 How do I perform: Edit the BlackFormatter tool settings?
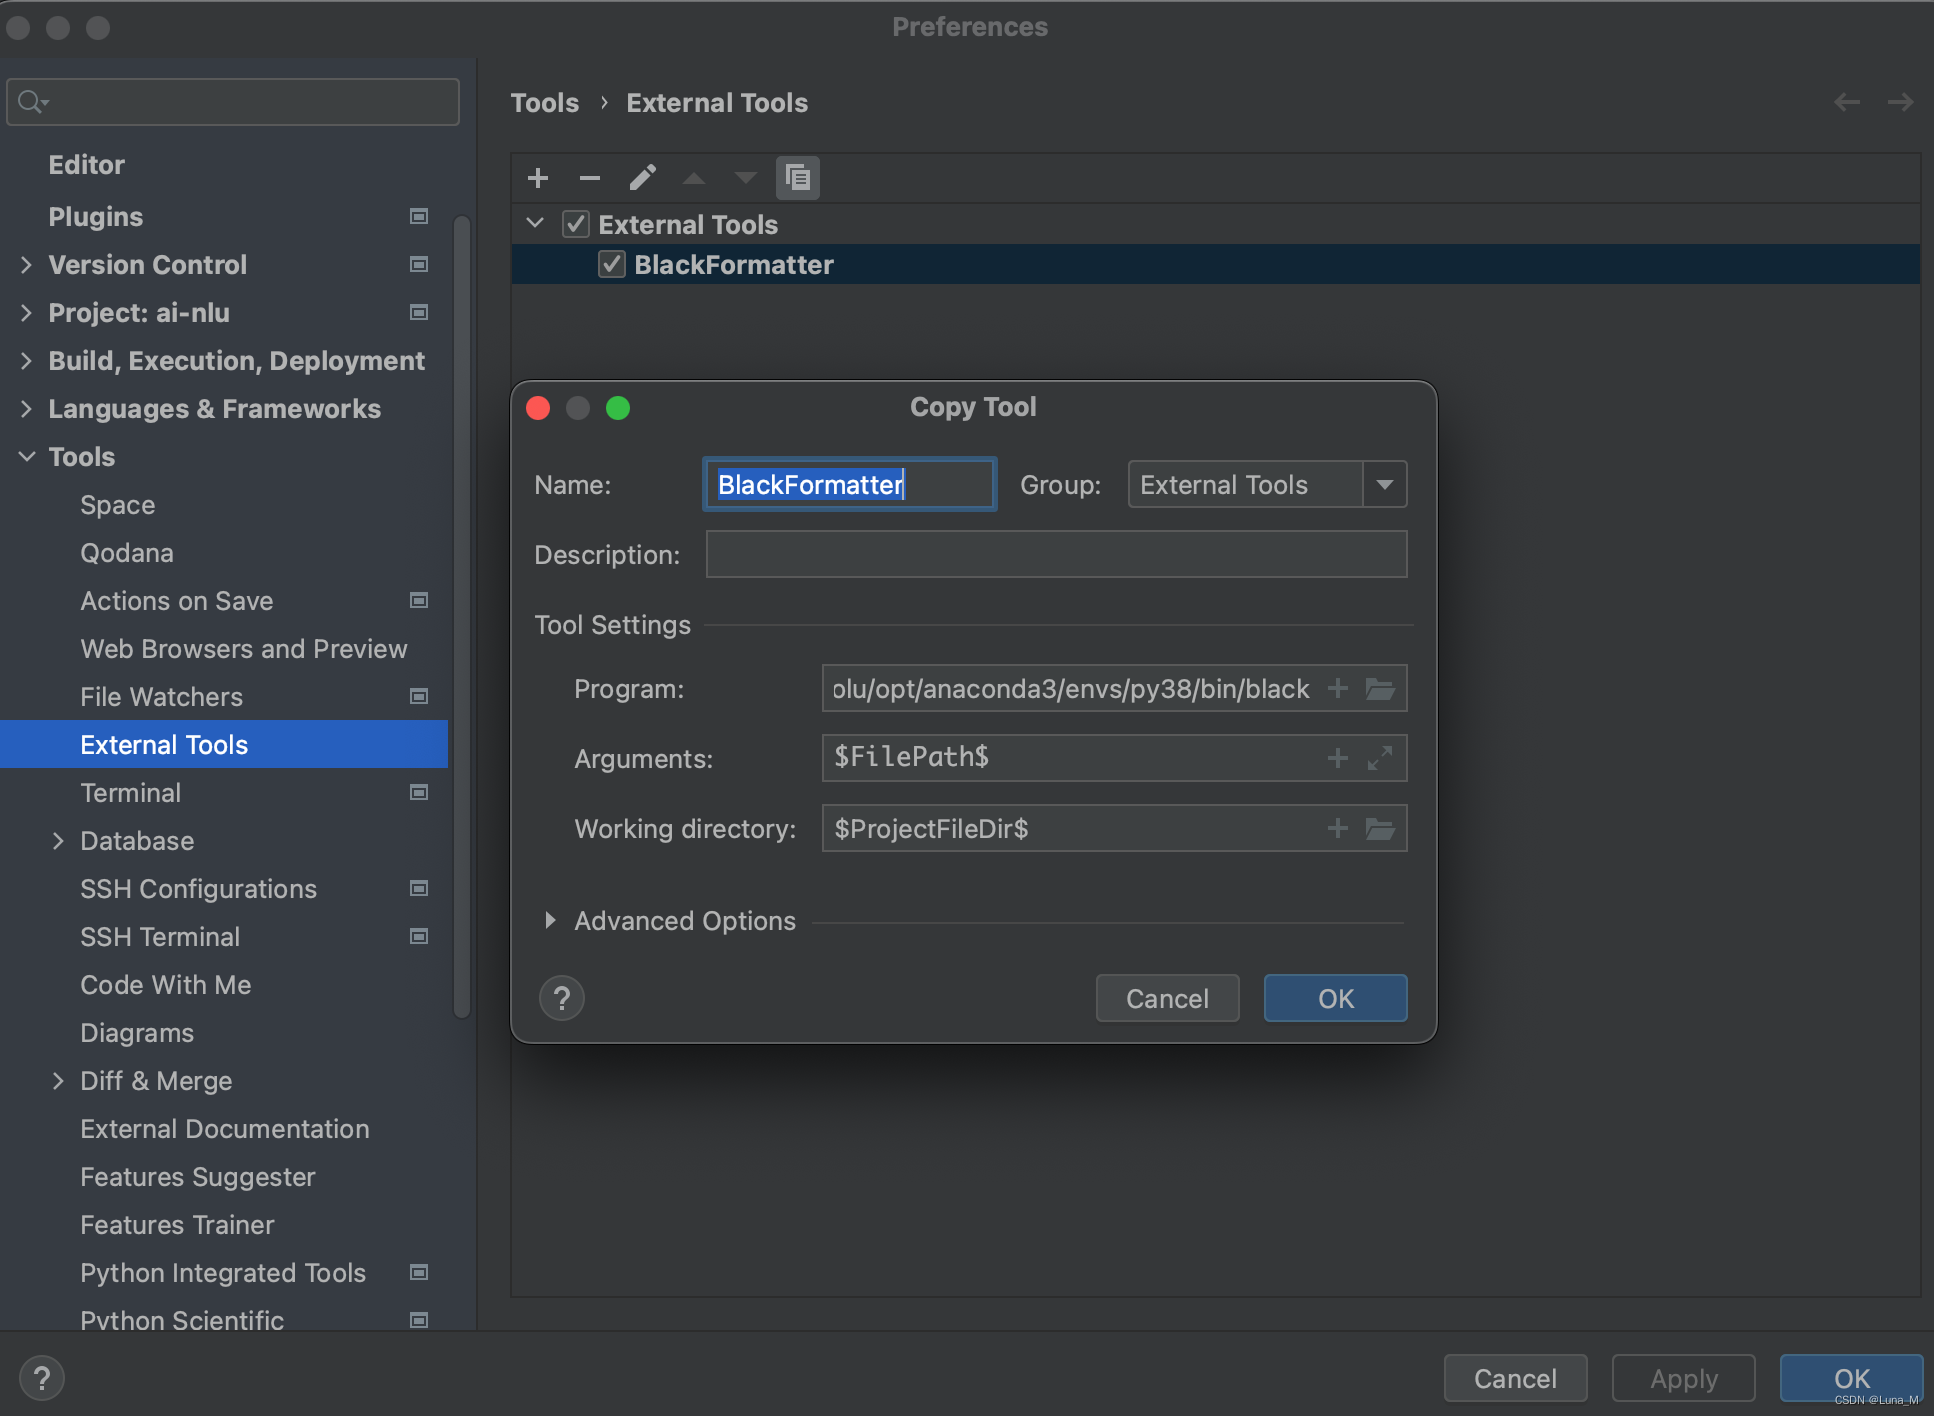click(x=643, y=177)
